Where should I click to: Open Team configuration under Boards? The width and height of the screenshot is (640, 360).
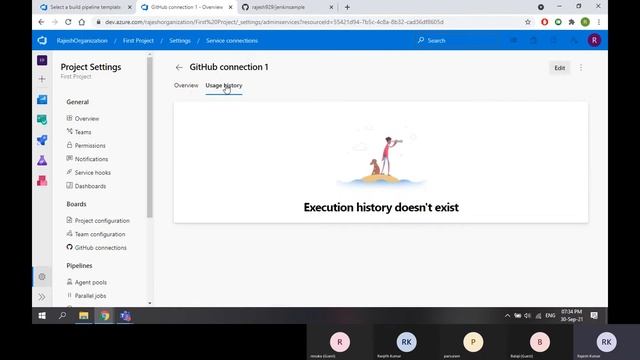point(96,234)
